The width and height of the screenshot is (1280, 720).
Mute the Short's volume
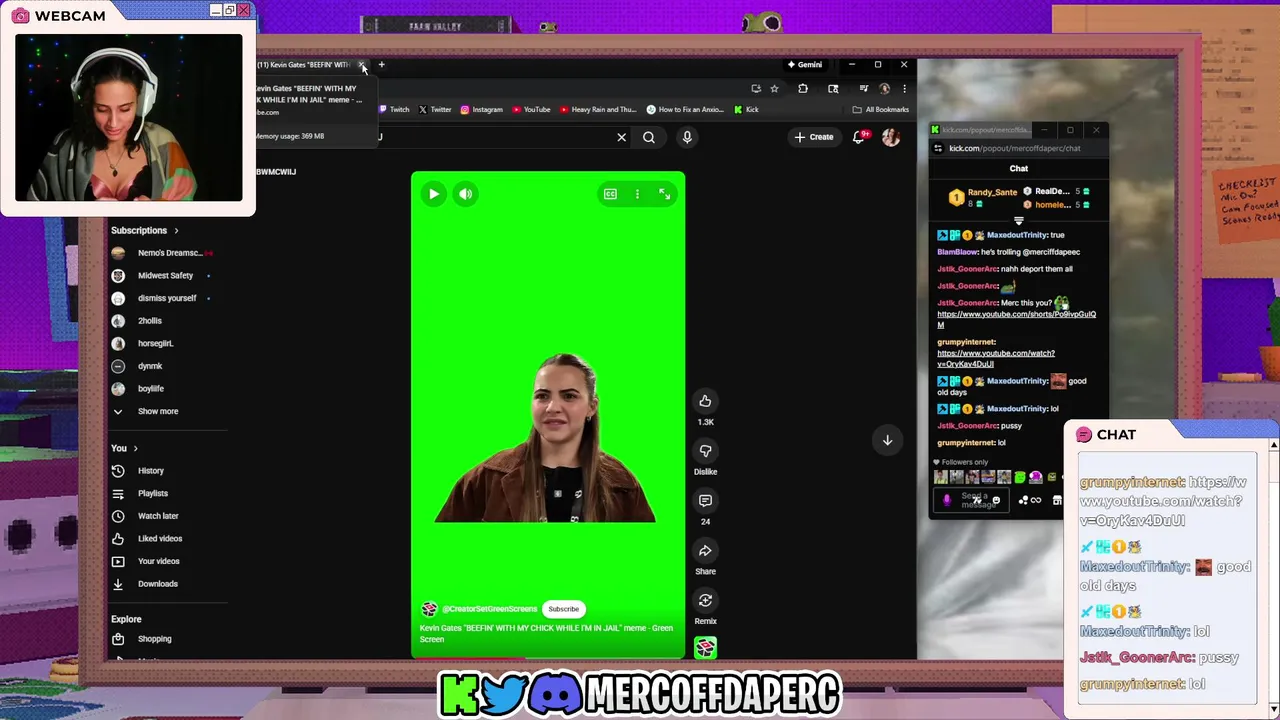click(466, 194)
